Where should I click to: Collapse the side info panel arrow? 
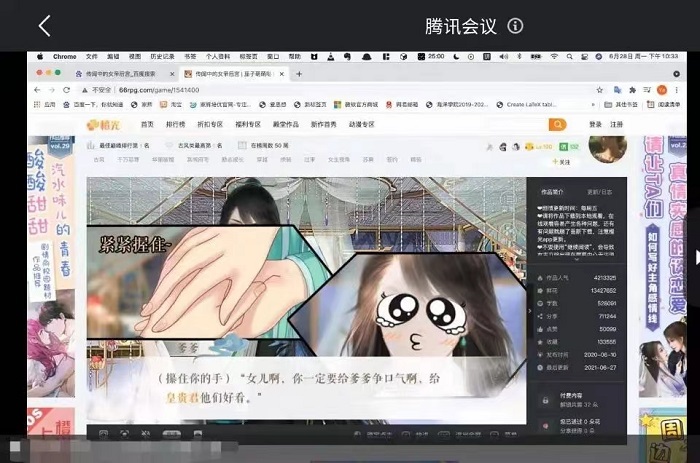tap(529, 311)
